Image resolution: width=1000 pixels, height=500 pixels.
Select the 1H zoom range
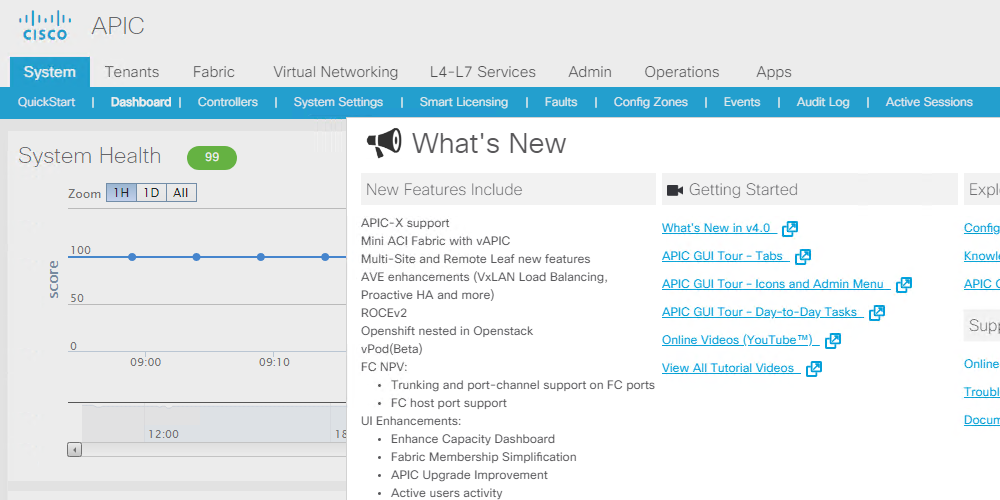121,193
